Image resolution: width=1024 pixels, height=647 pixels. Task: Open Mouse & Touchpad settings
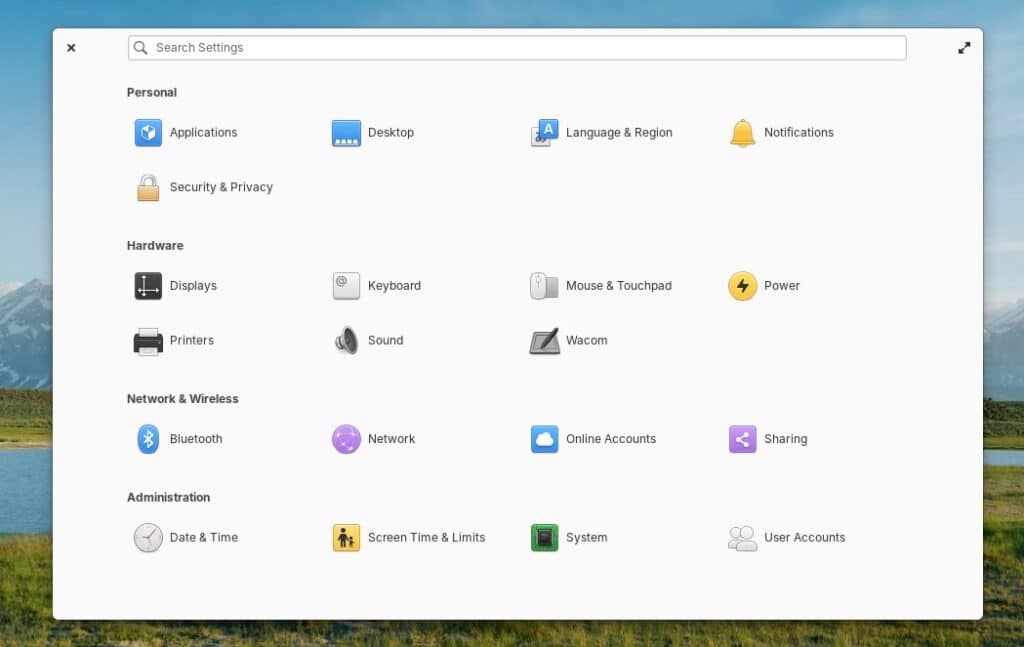(600, 285)
